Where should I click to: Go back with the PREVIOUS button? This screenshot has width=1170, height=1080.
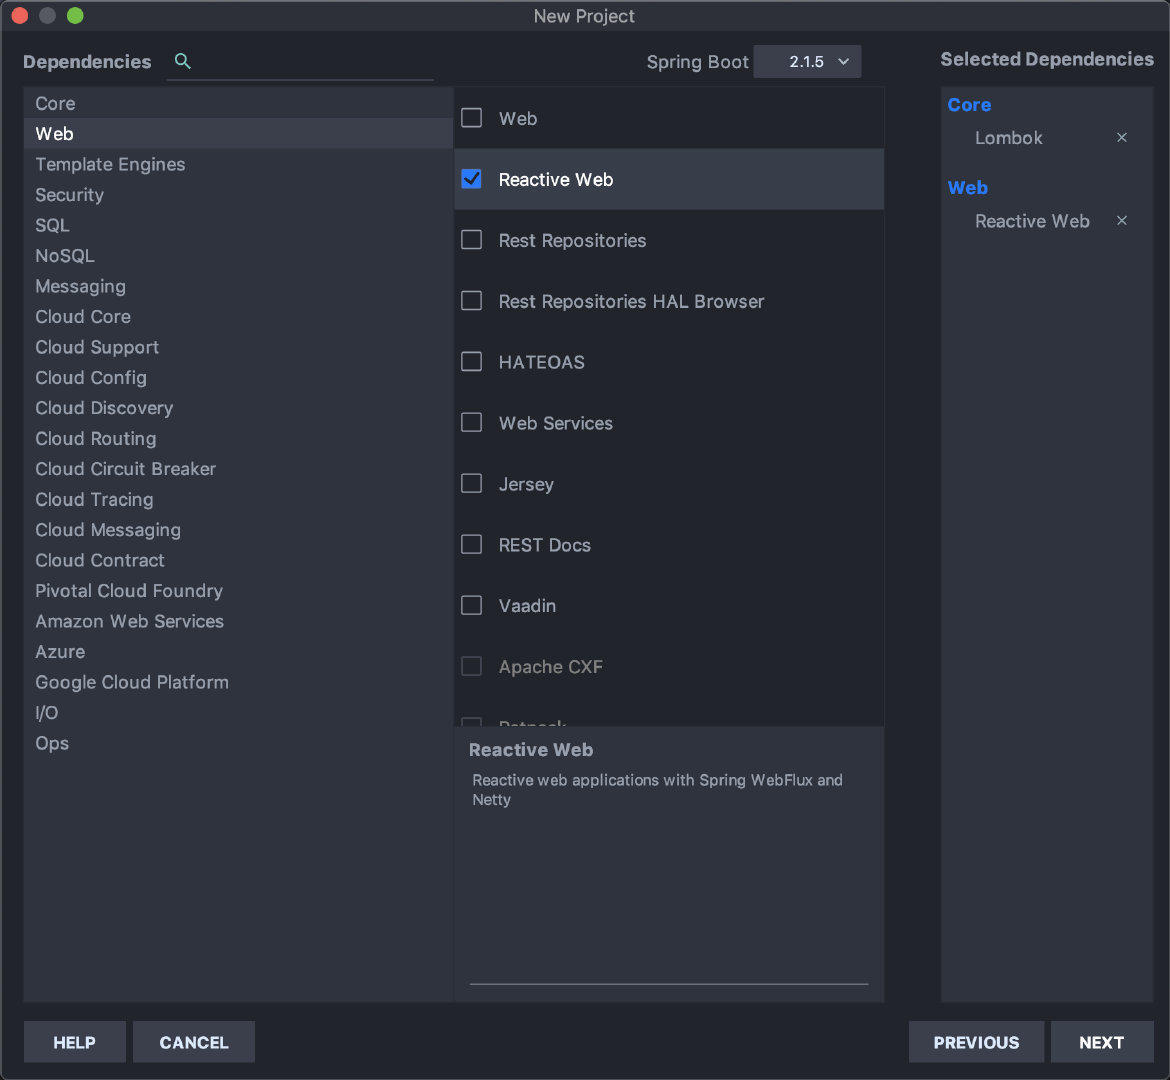click(x=976, y=1042)
